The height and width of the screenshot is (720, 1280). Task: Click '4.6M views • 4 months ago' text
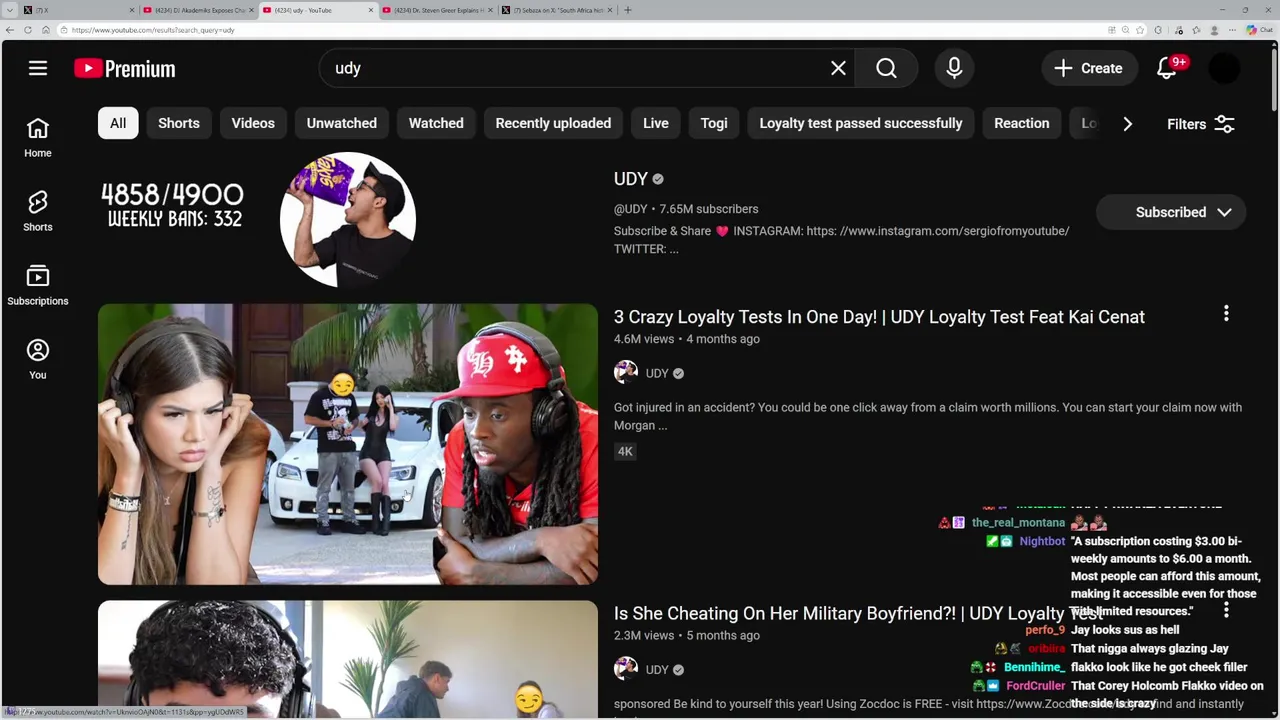point(687,339)
